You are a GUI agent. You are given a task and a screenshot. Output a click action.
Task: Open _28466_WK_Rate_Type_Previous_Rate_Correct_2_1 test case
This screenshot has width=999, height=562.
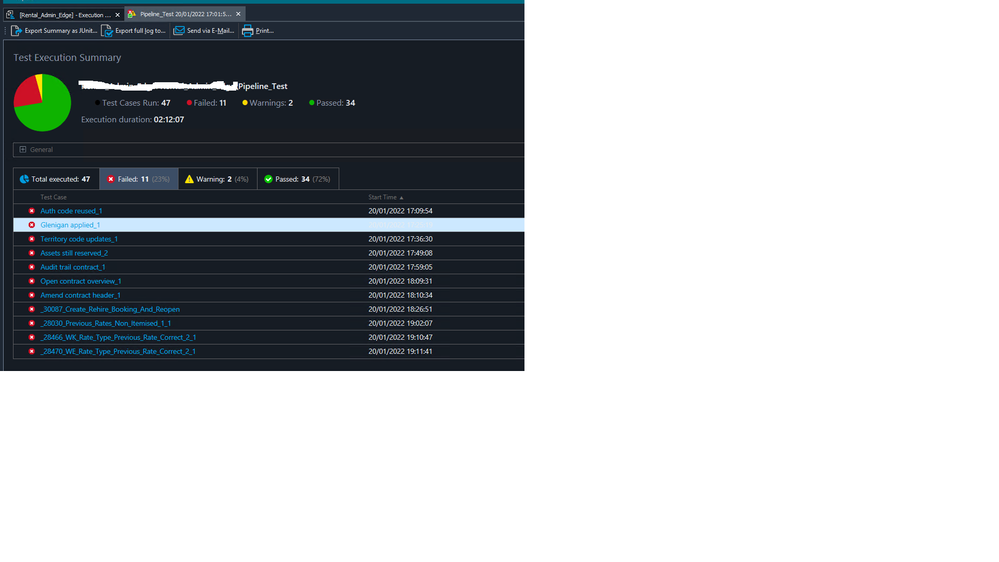point(118,337)
